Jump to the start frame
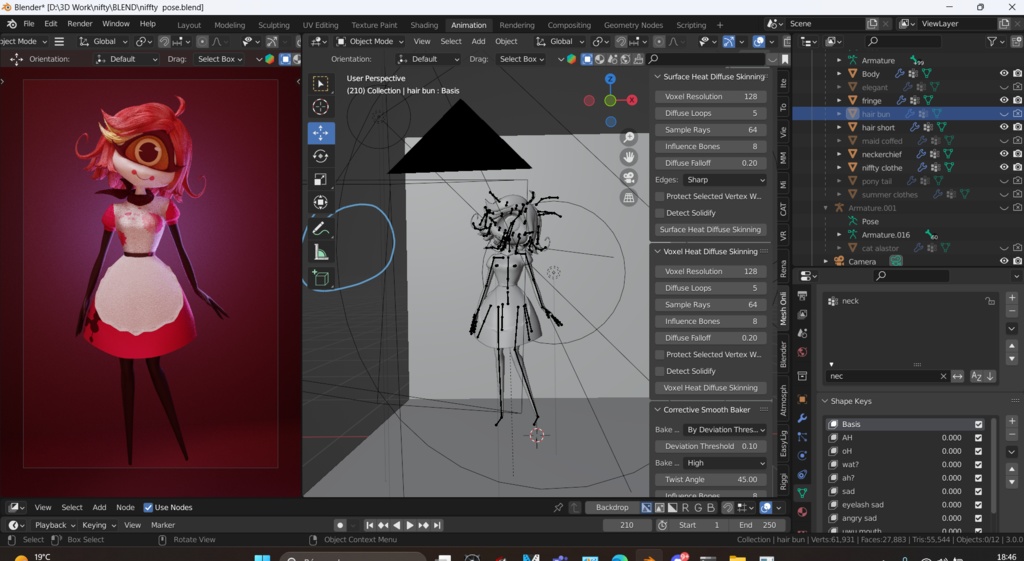The height and width of the screenshot is (561, 1024). pyautogui.click(x=370, y=525)
